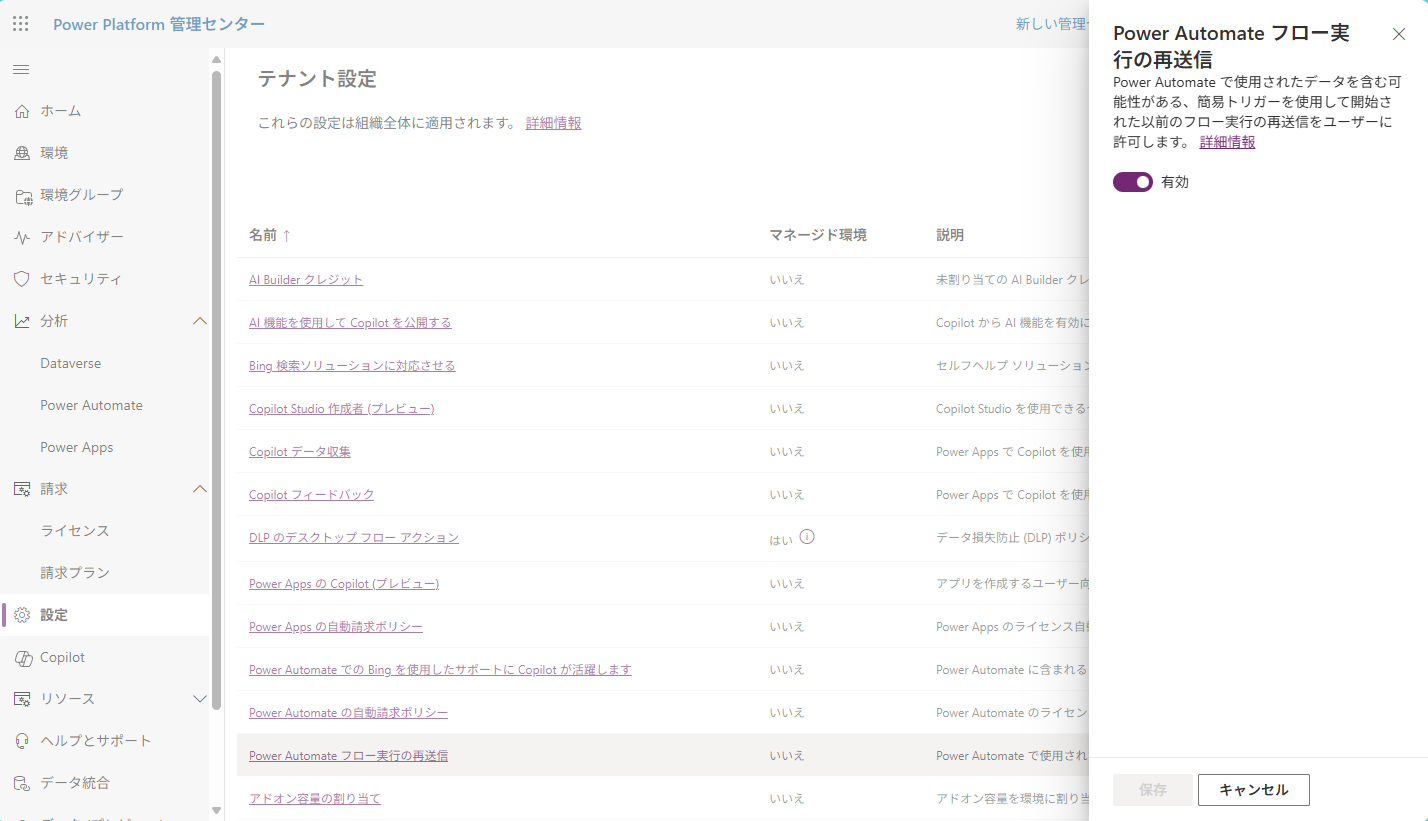Open Power Apps の Copilot (プレビュー) setting
The image size is (1428, 821).
[344, 584]
